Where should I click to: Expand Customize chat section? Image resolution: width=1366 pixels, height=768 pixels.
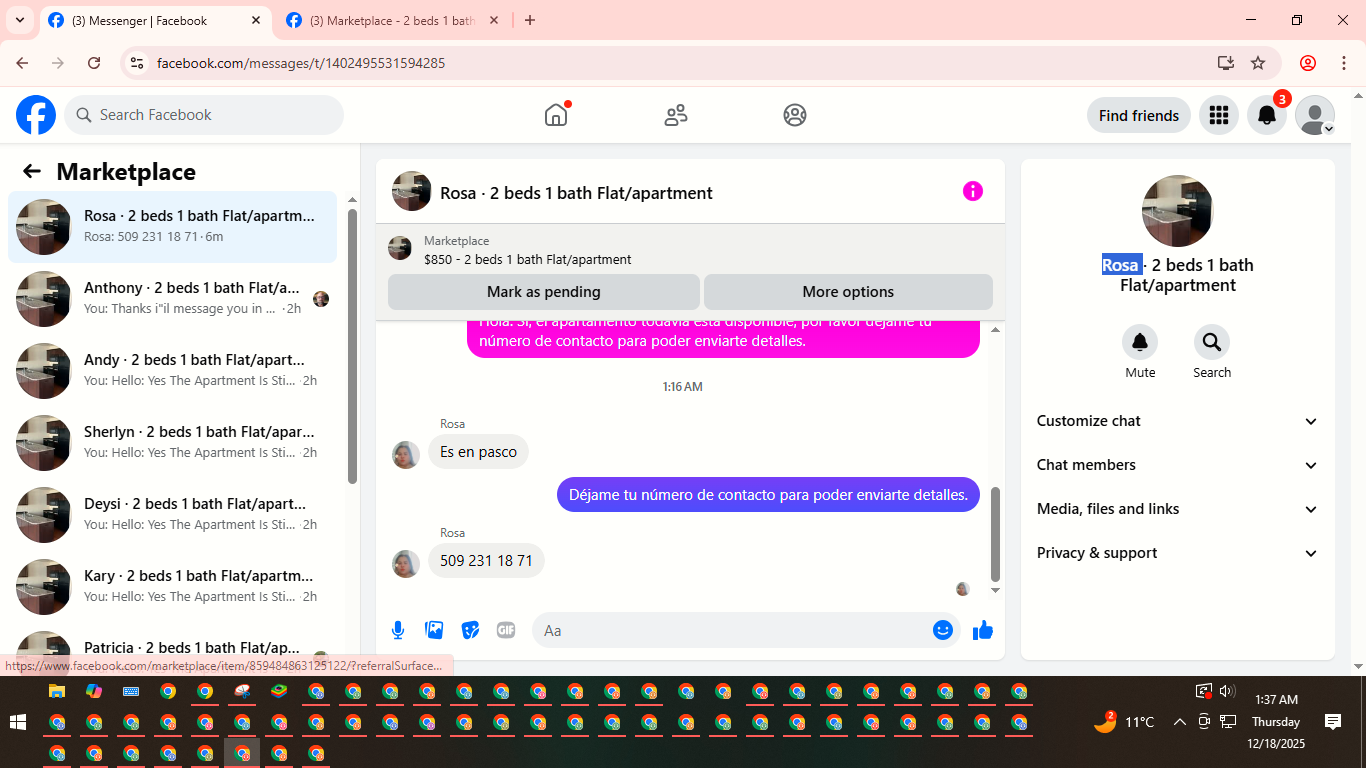[1177, 421]
